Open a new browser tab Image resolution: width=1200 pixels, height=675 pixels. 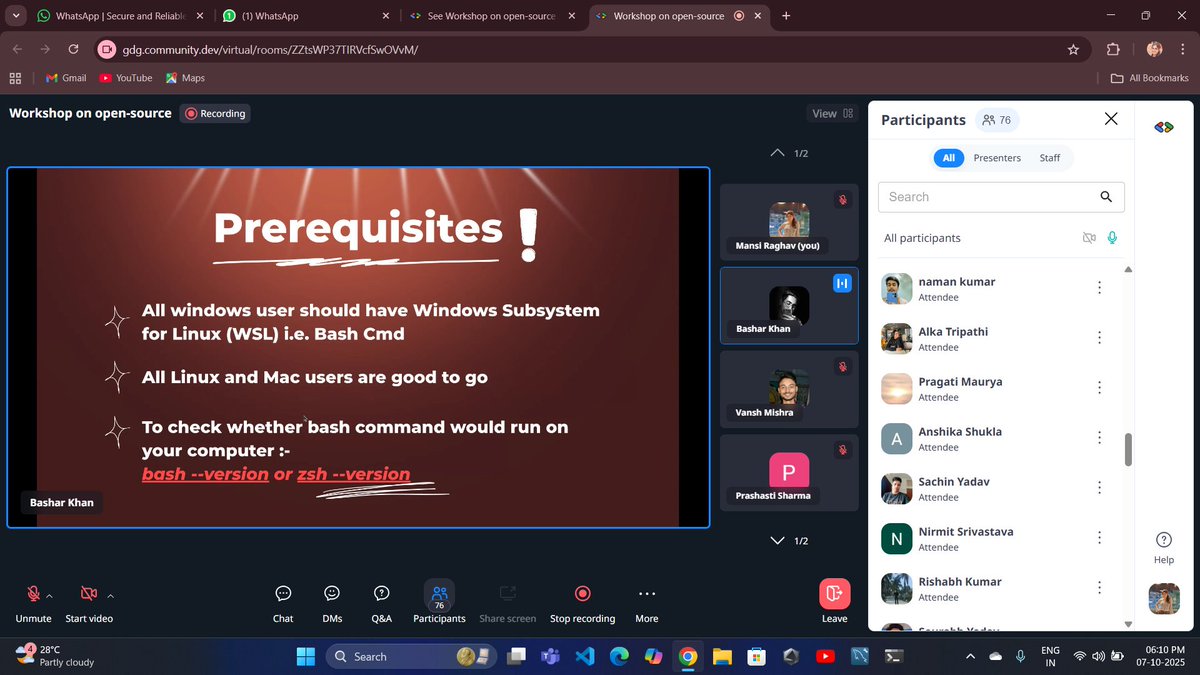point(786,16)
